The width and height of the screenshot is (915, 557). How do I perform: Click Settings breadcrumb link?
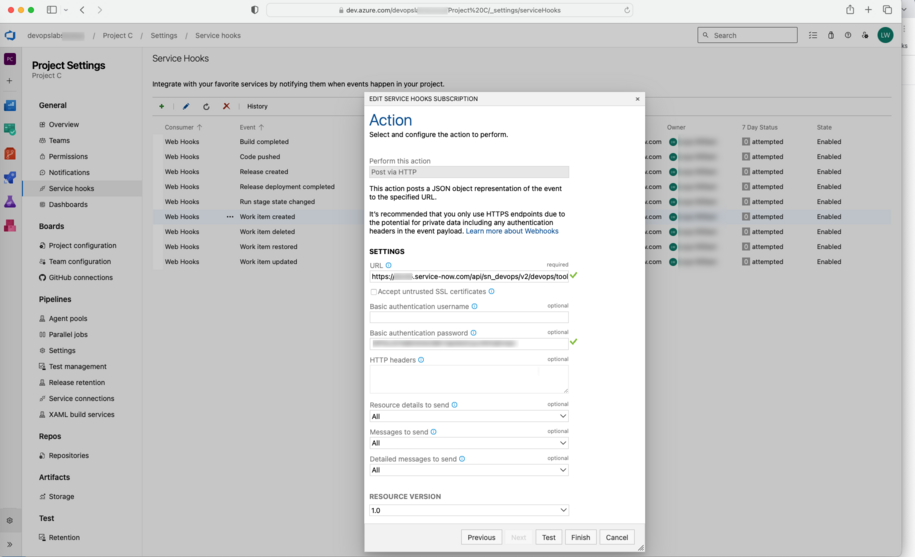point(164,36)
